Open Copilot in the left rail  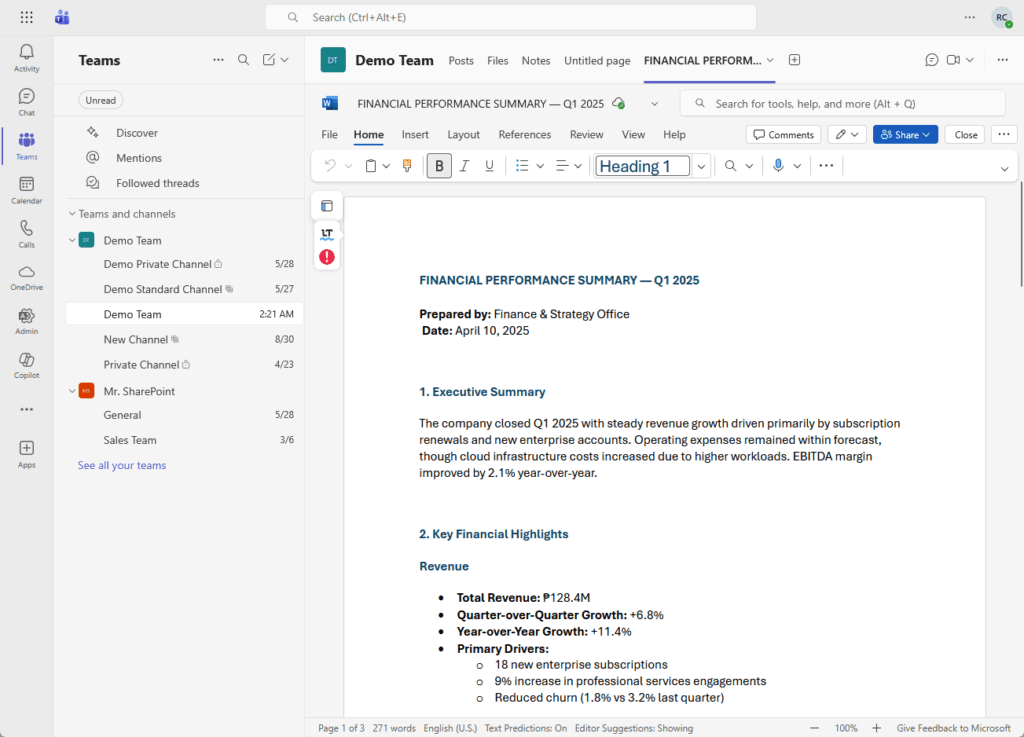[x=26, y=366]
